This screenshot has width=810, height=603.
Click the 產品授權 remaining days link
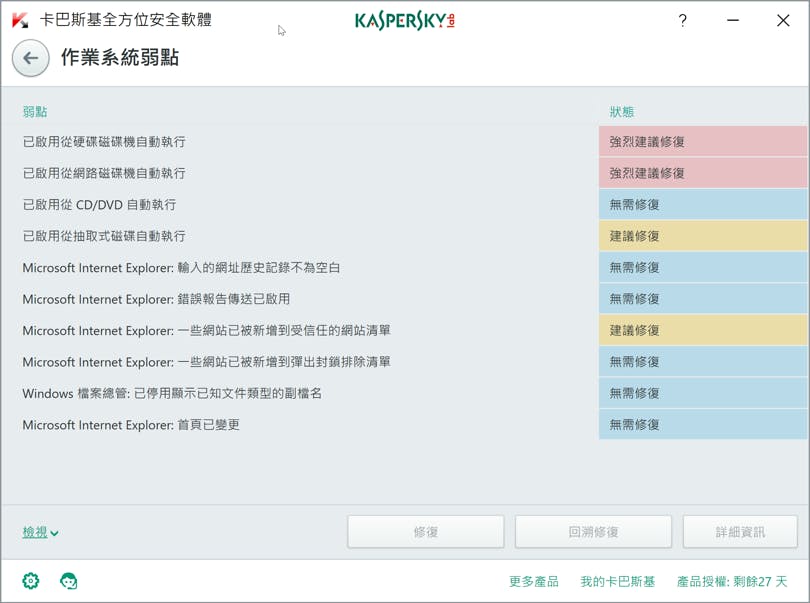732,581
